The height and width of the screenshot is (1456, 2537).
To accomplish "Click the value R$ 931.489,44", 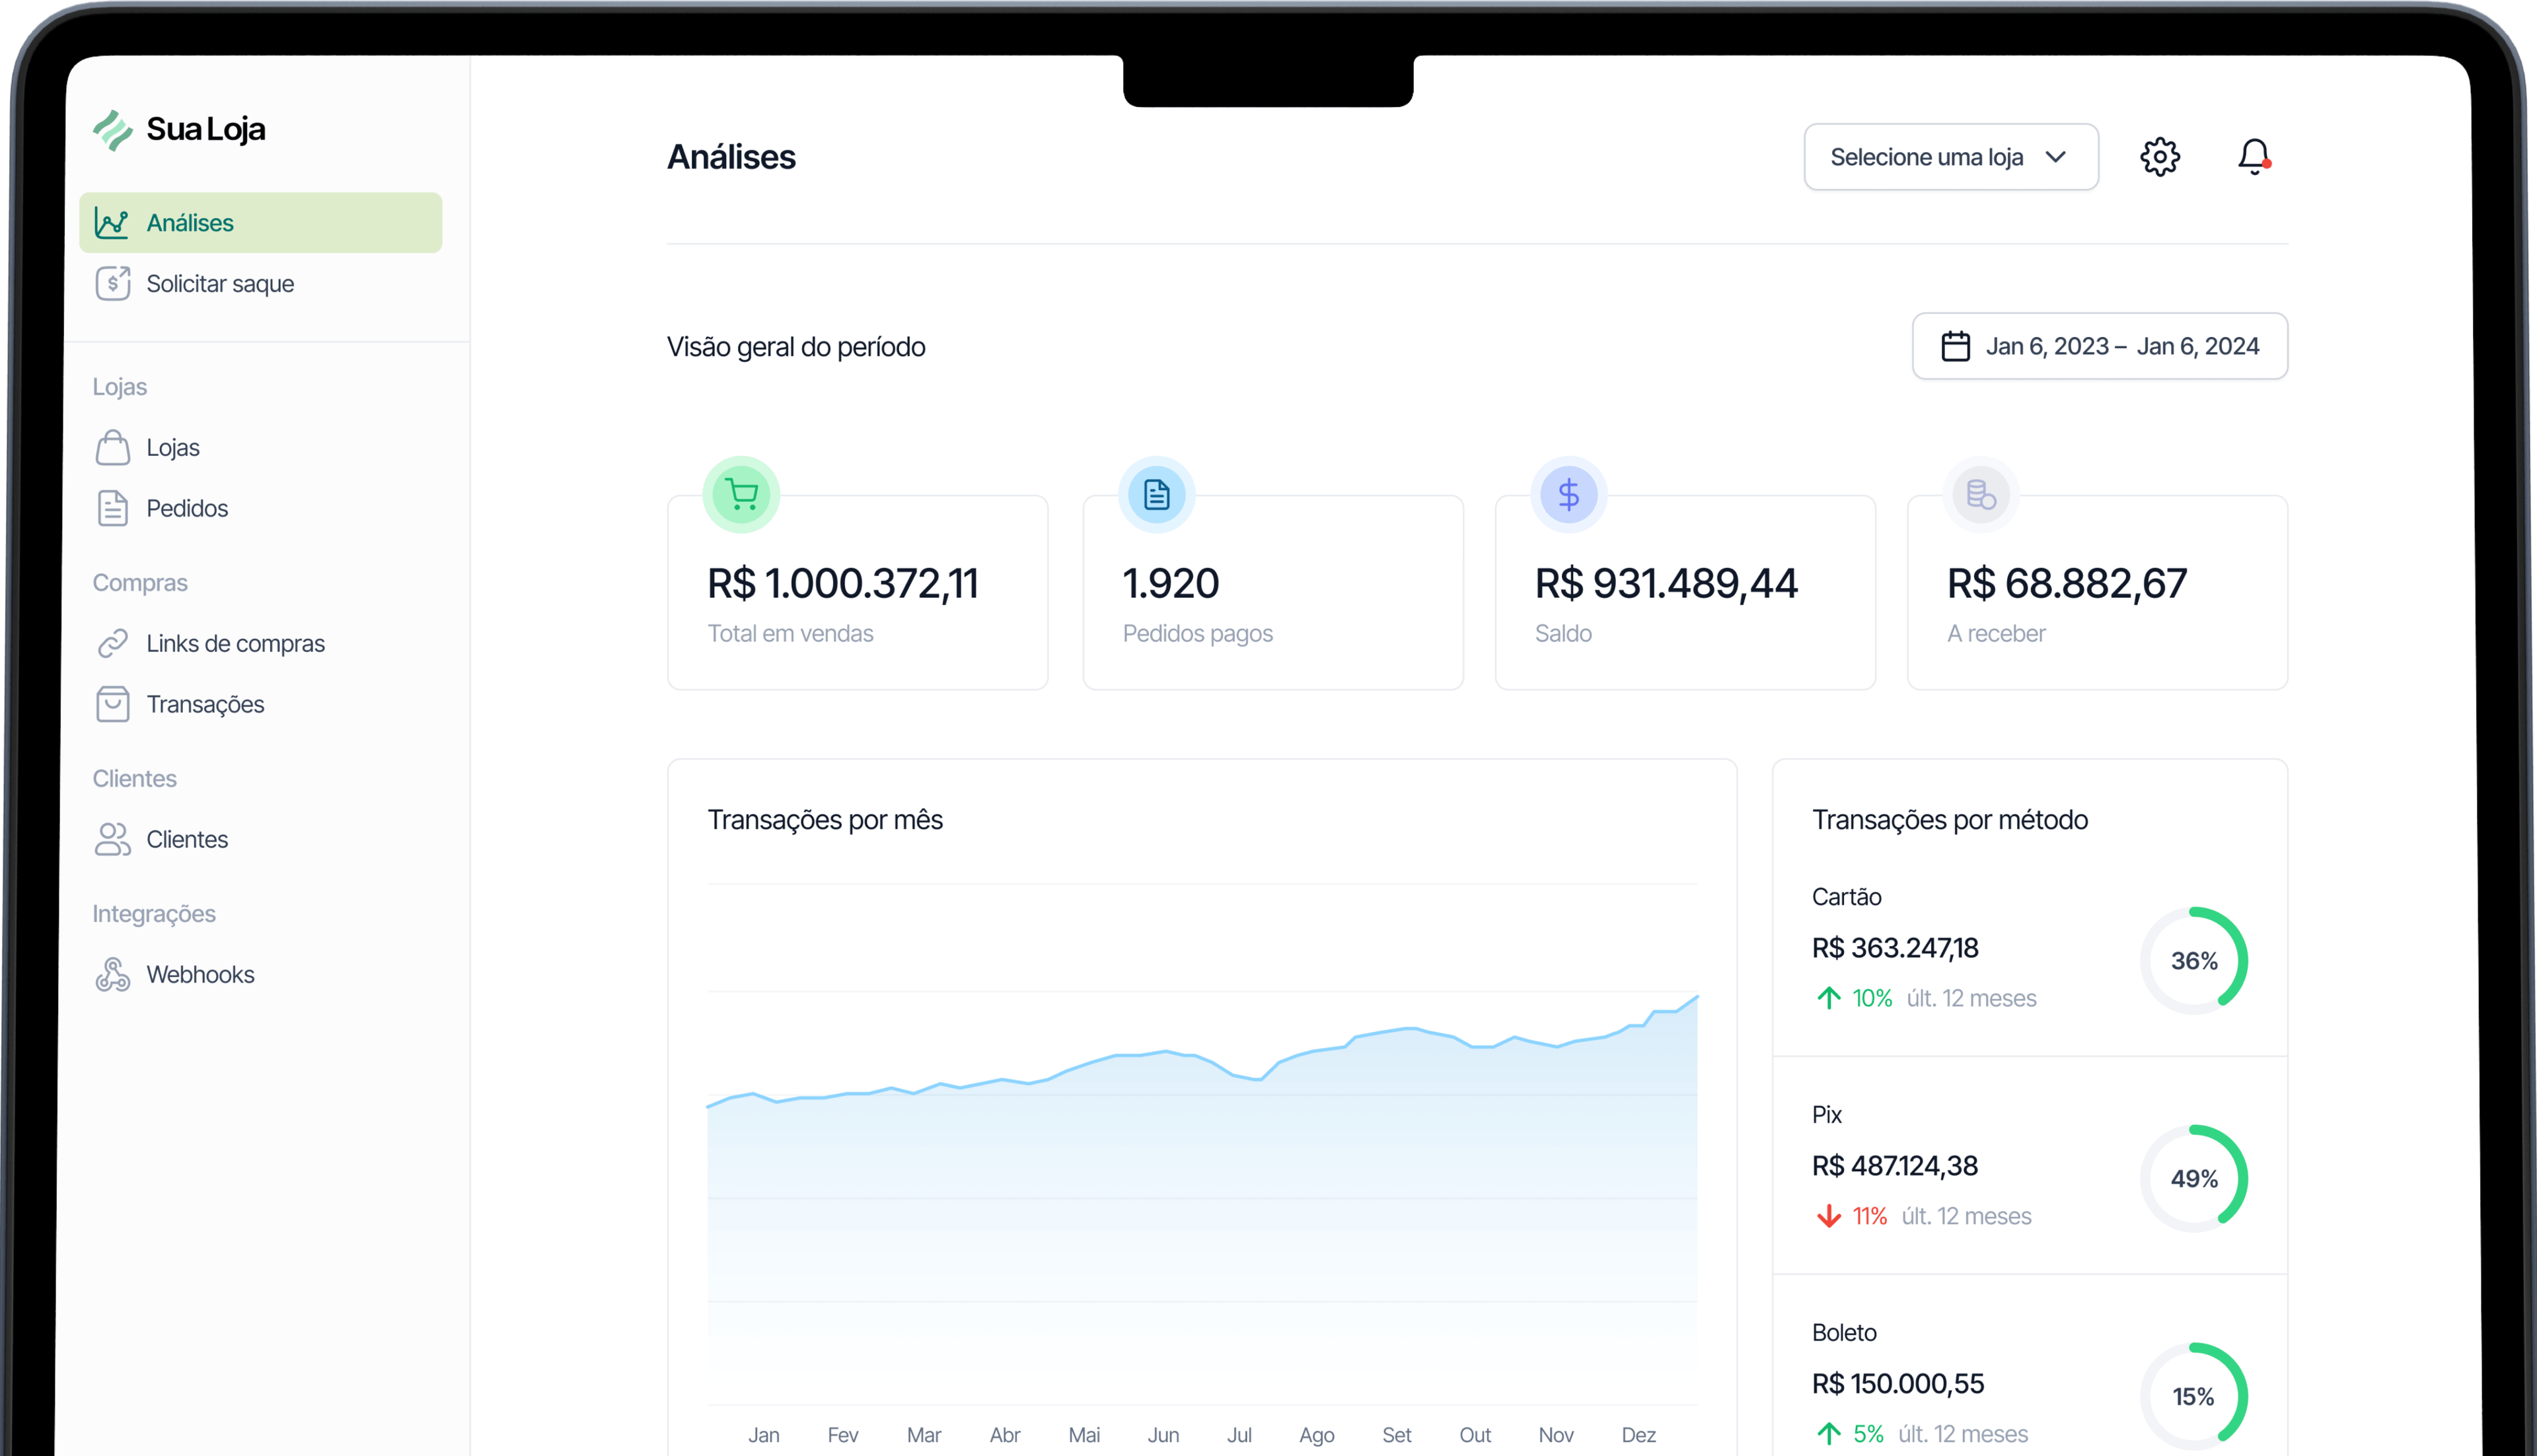I will [1666, 584].
